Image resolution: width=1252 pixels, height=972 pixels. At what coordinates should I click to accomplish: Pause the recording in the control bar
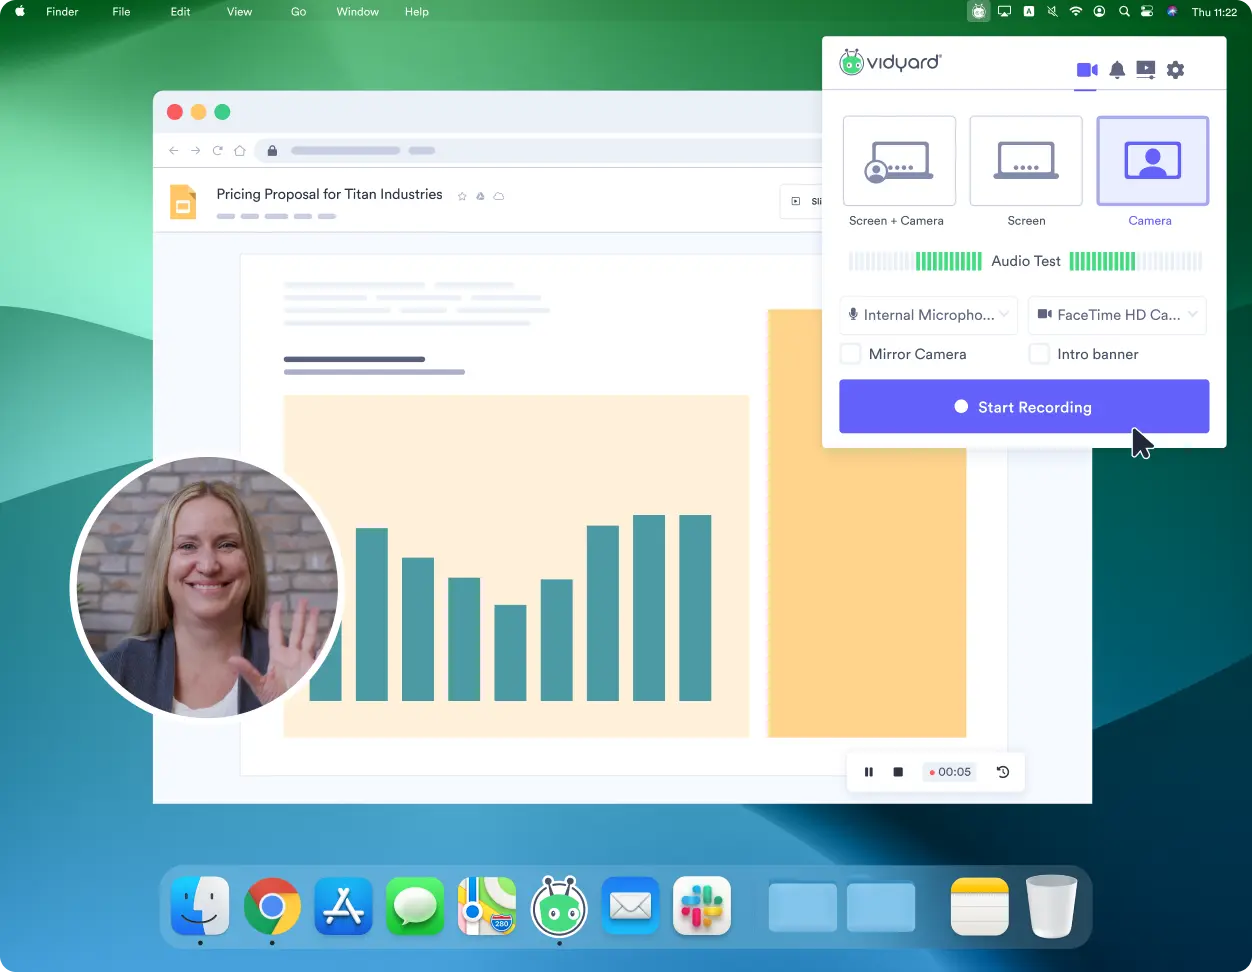pyautogui.click(x=869, y=772)
